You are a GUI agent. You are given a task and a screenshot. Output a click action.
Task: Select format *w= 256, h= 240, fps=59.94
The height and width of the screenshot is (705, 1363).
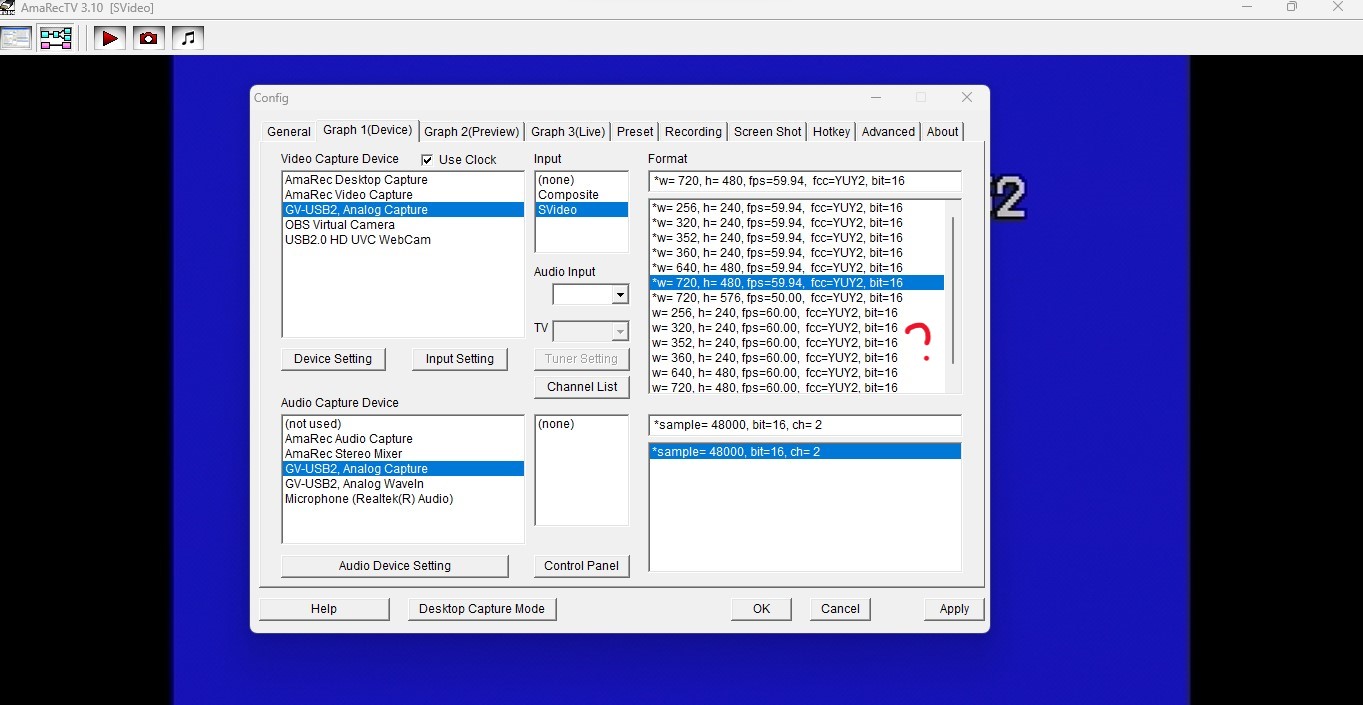[x=797, y=208]
